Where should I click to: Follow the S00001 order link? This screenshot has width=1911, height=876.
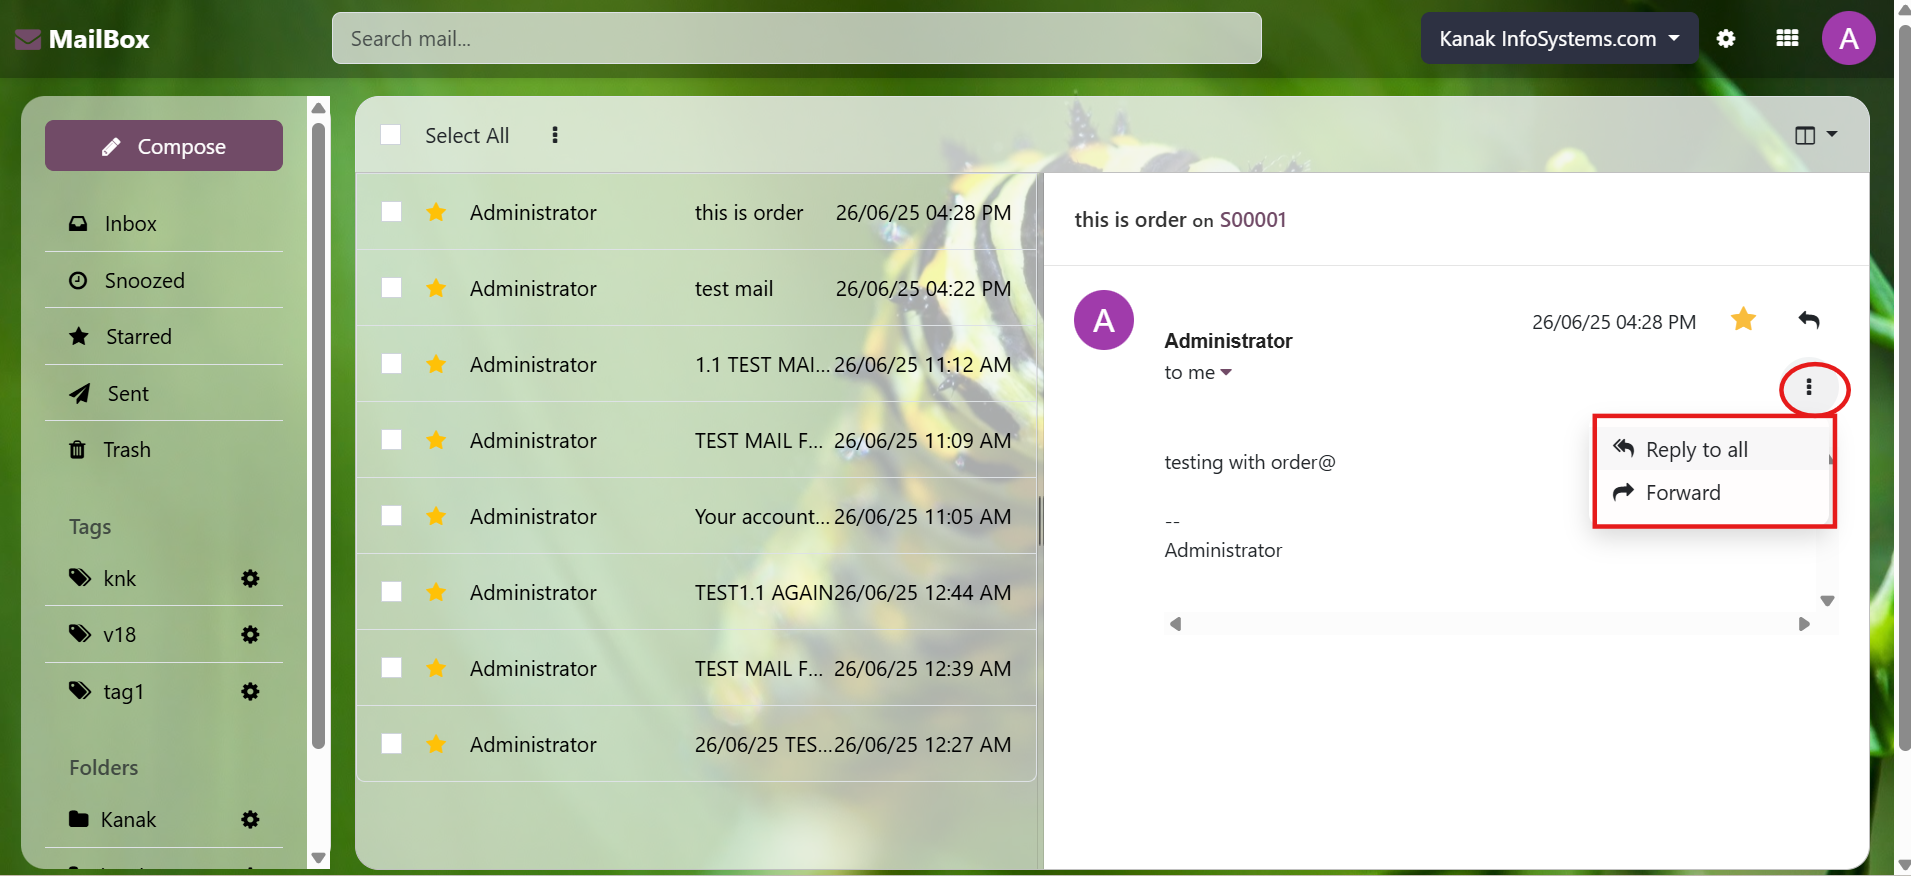coord(1253,220)
